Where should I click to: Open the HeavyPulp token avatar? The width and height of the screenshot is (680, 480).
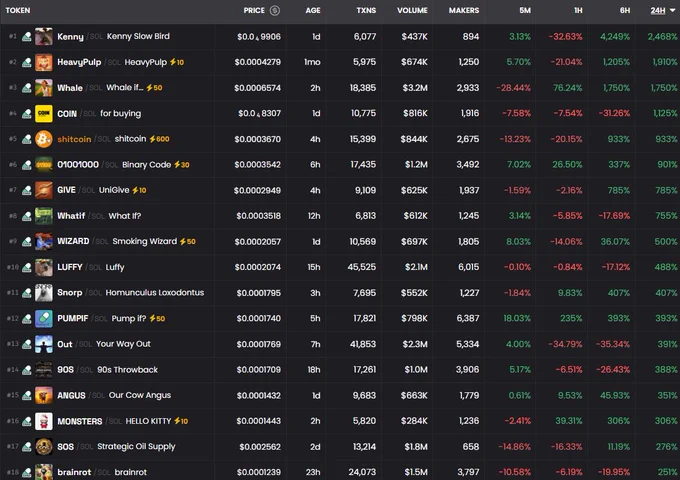click(44, 62)
